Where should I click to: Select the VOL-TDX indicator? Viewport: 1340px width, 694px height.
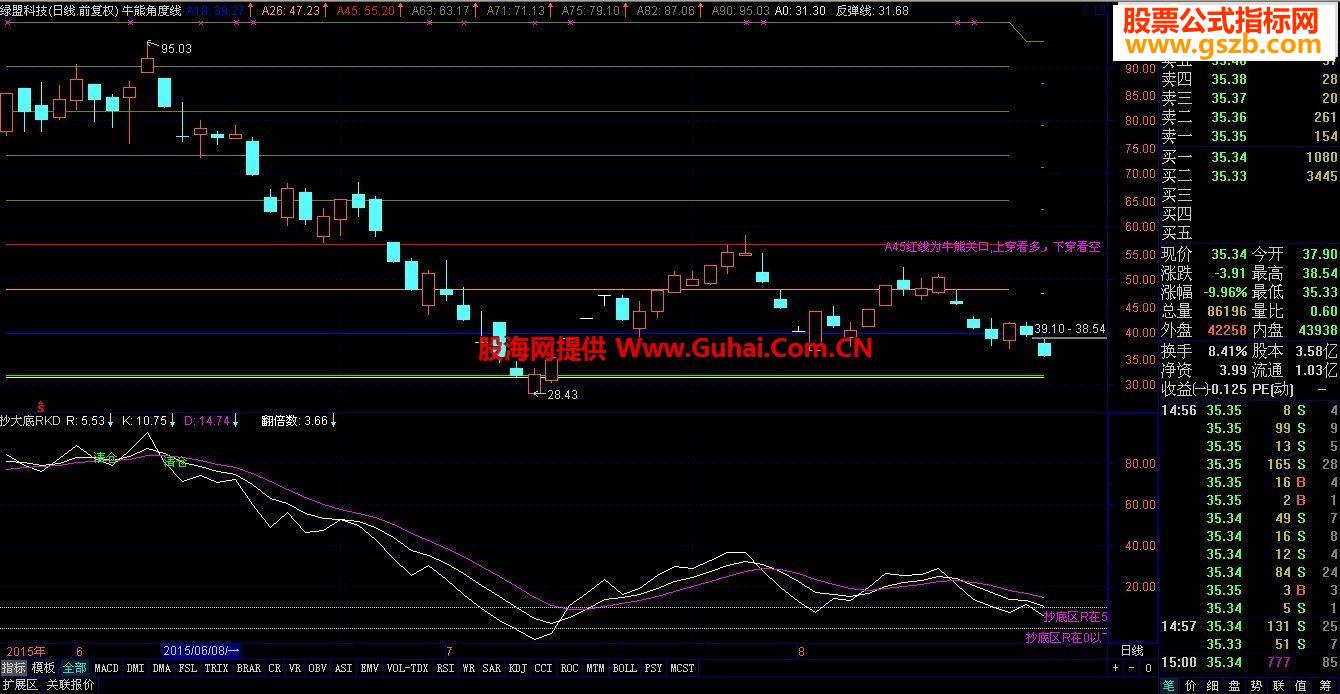tap(407, 667)
